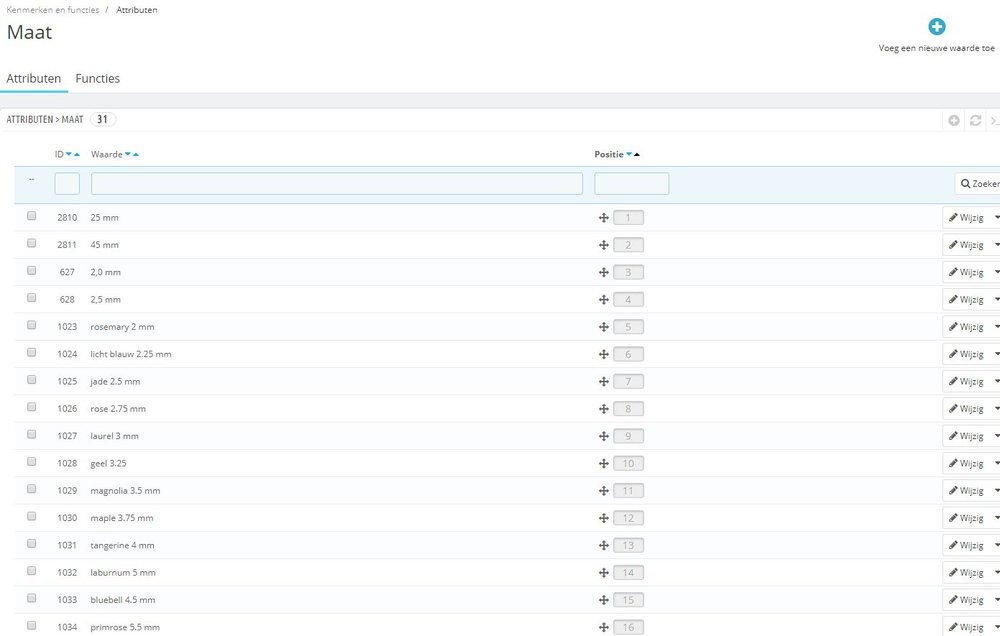Click Zoeken search button
The image size is (1000, 636).
[x=978, y=184]
